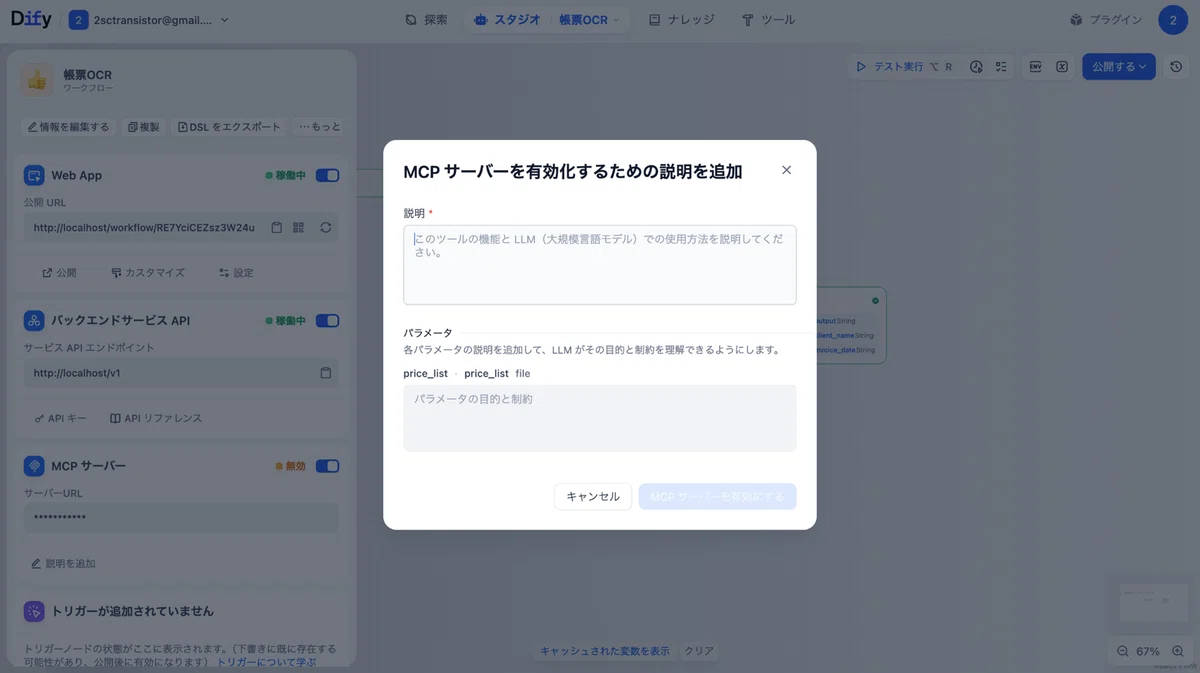Viewport: 1200px width, 673px height.
Task: Toggle the バックエンドサービス API switch
Action: tap(327, 321)
